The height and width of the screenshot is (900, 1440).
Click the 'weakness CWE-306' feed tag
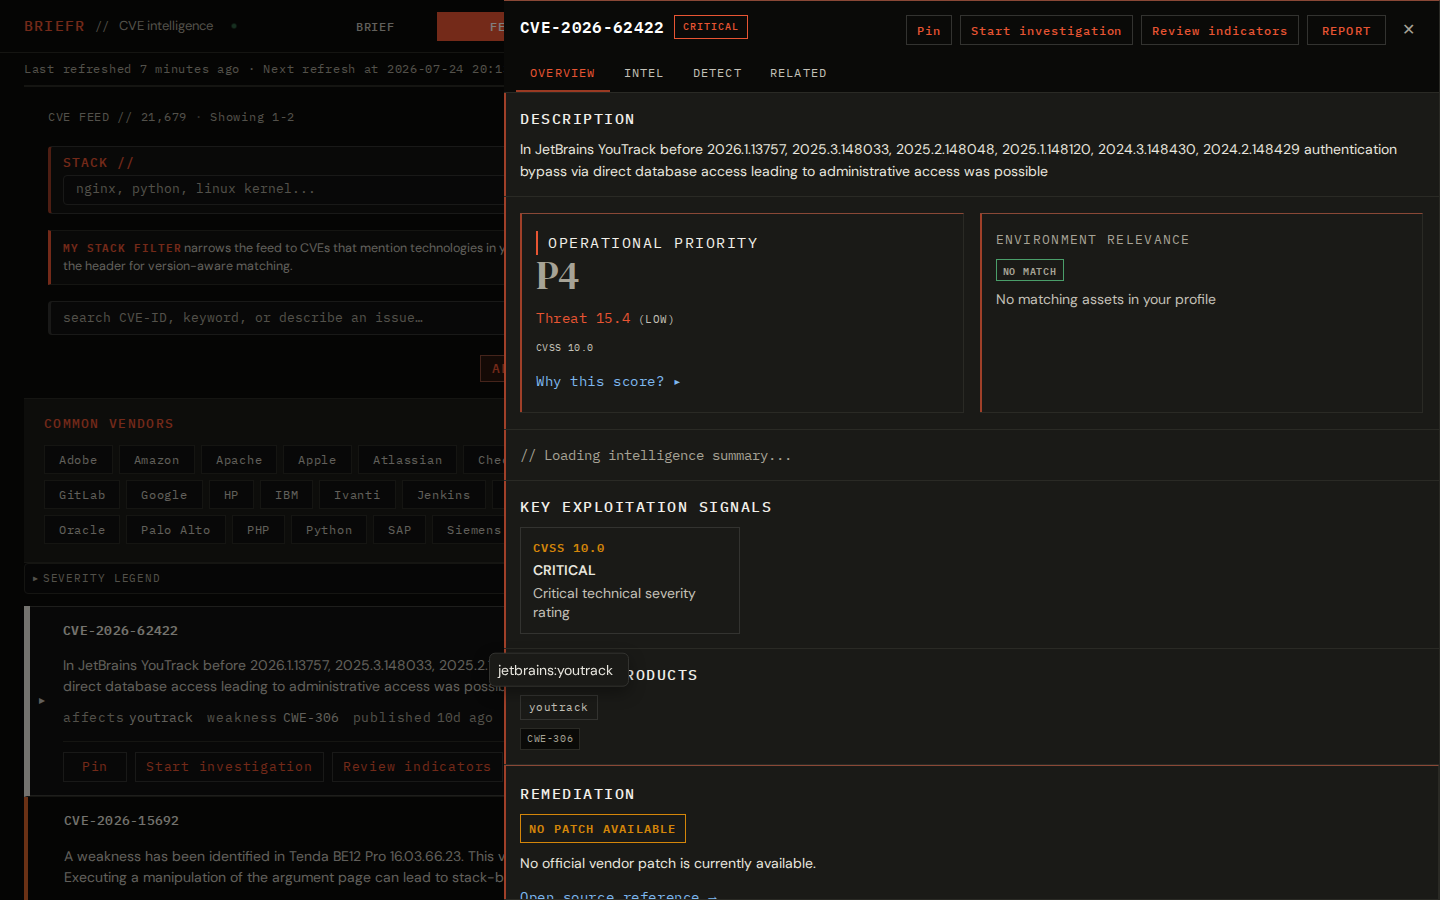pyautogui.click(x=273, y=718)
